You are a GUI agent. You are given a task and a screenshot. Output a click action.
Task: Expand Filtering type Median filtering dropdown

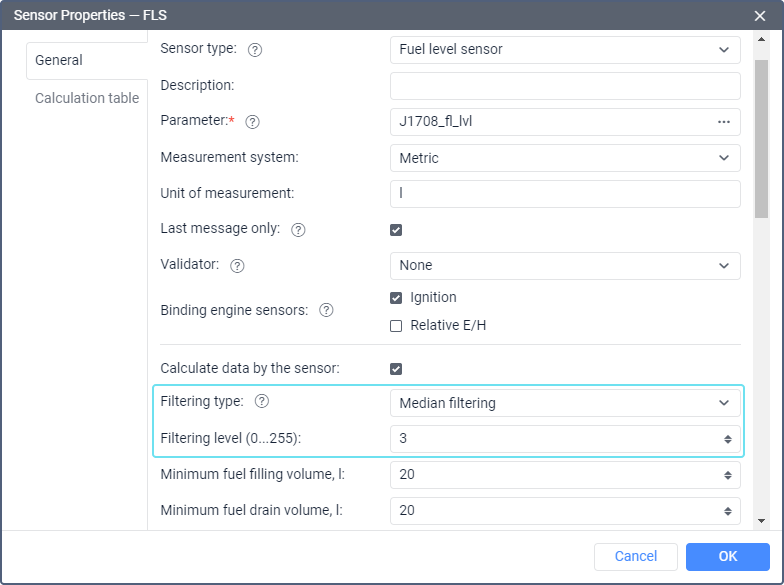[x=565, y=403]
